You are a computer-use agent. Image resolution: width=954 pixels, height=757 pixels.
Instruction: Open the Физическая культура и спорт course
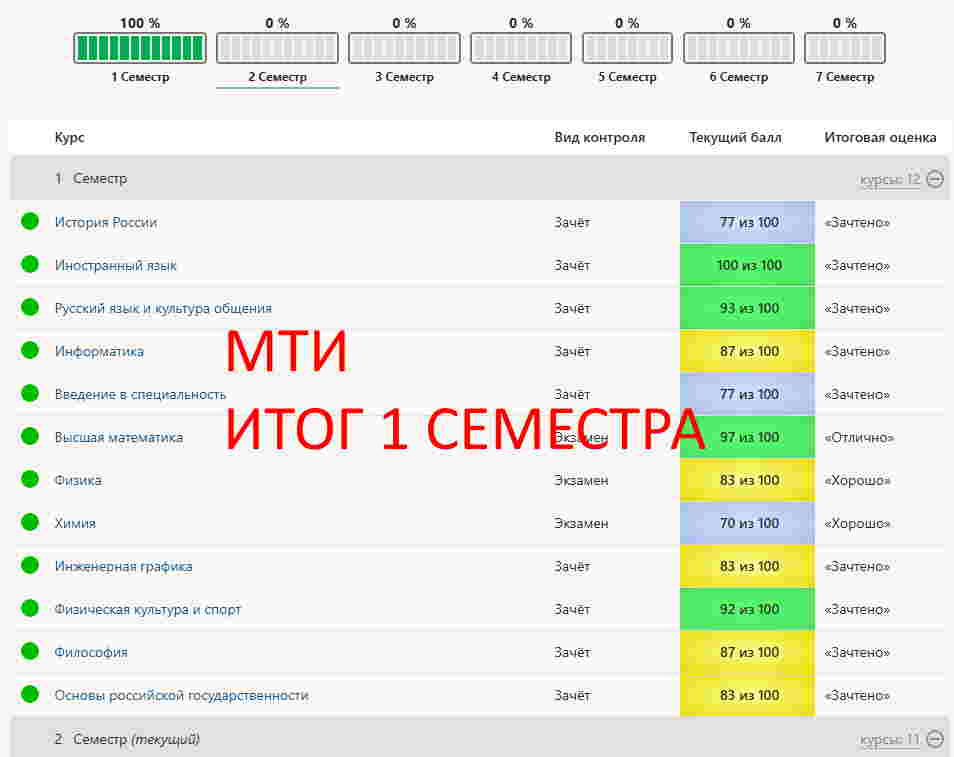(x=147, y=609)
